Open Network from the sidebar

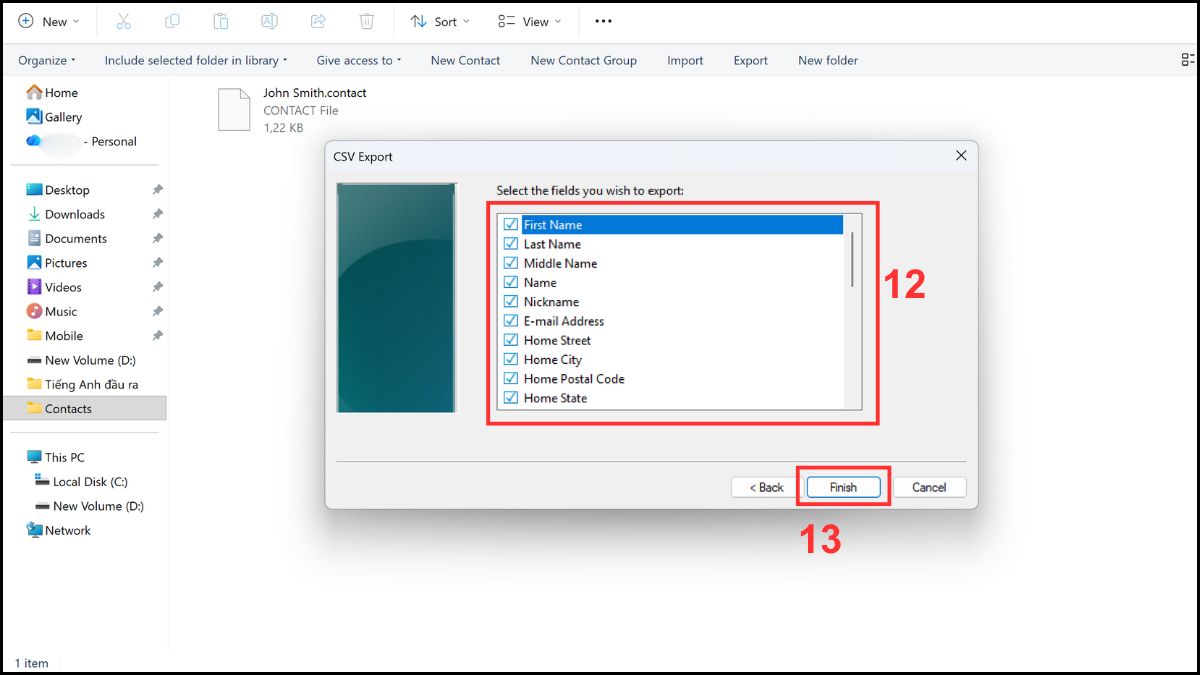coord(66,530)
